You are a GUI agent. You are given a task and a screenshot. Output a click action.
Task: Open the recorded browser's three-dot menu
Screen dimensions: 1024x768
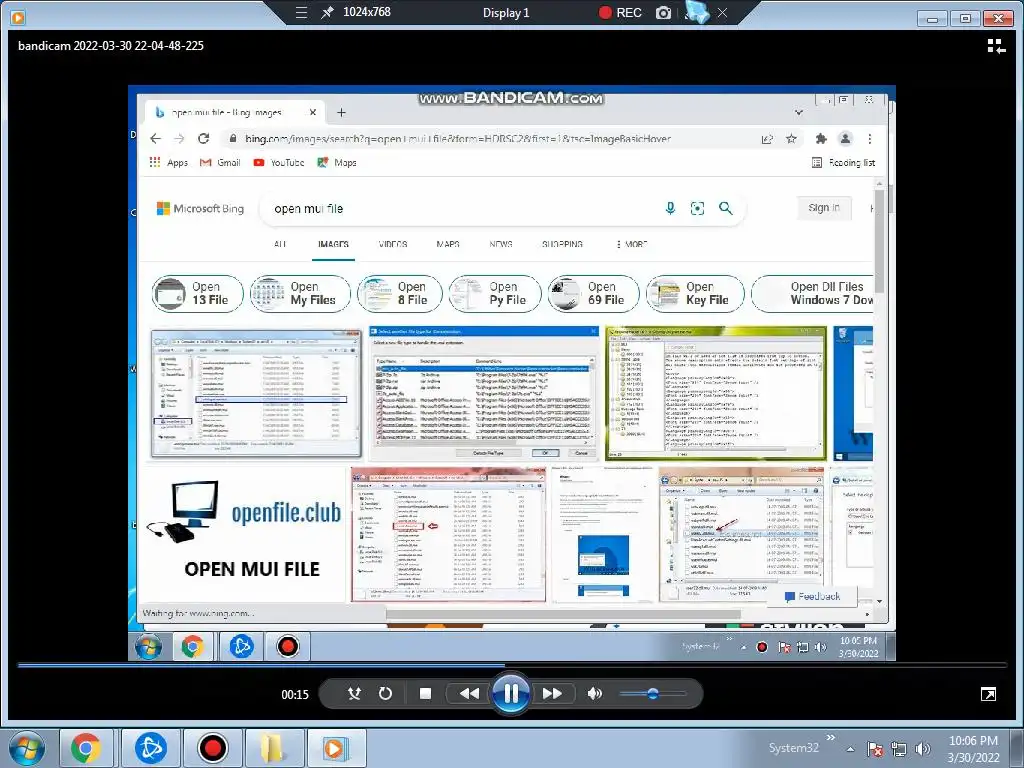870,138
